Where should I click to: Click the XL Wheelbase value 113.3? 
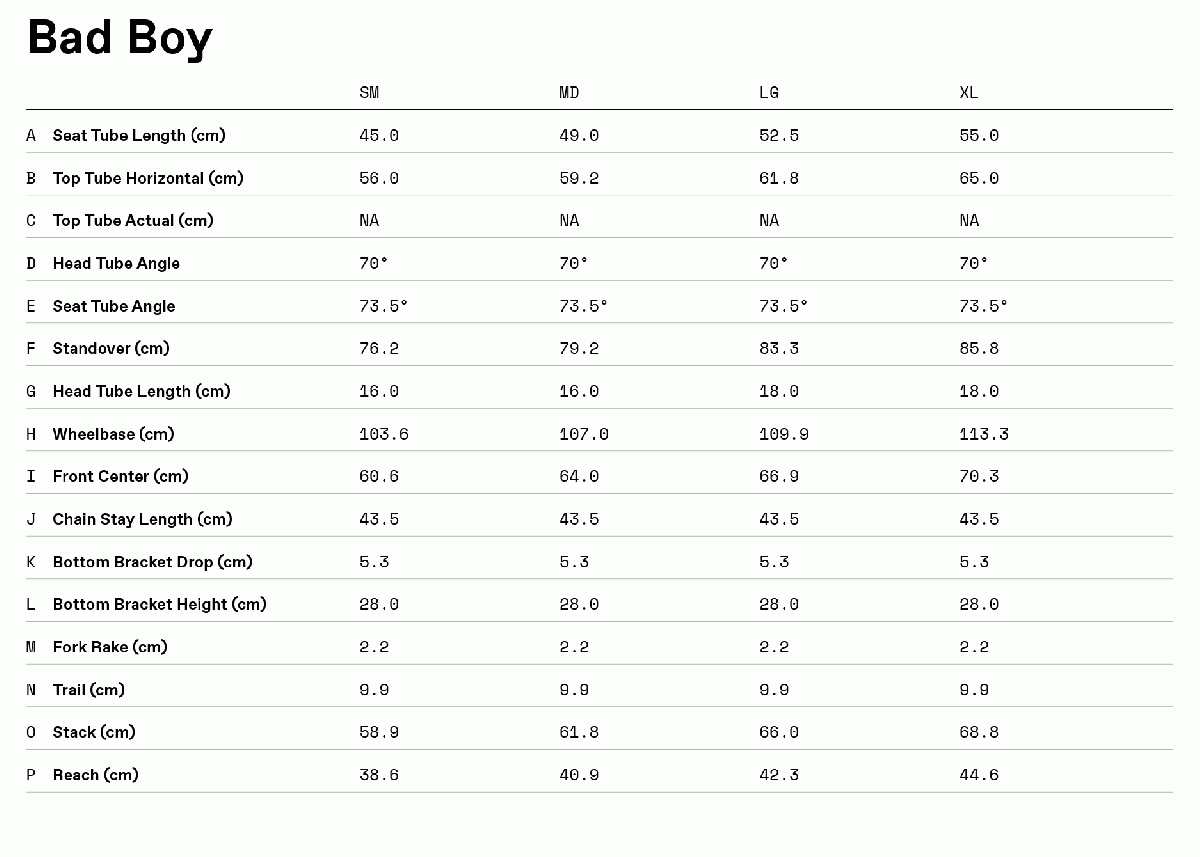tap(984, 434)
